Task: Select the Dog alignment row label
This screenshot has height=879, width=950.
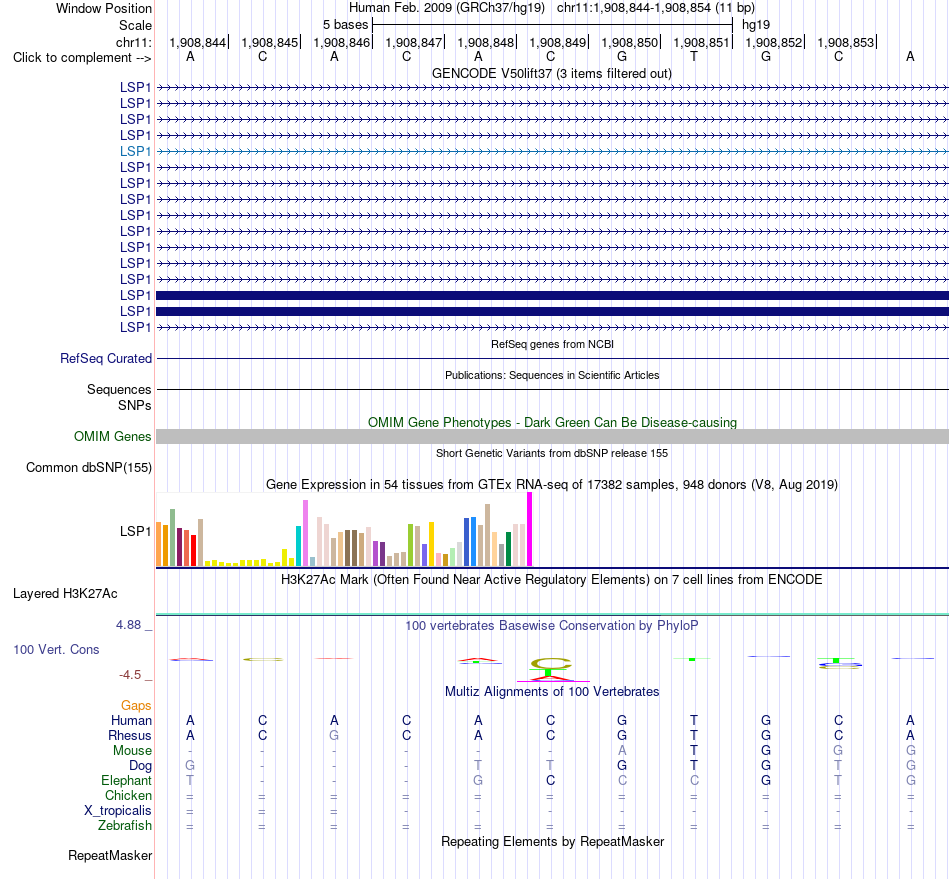Action: 140,766
